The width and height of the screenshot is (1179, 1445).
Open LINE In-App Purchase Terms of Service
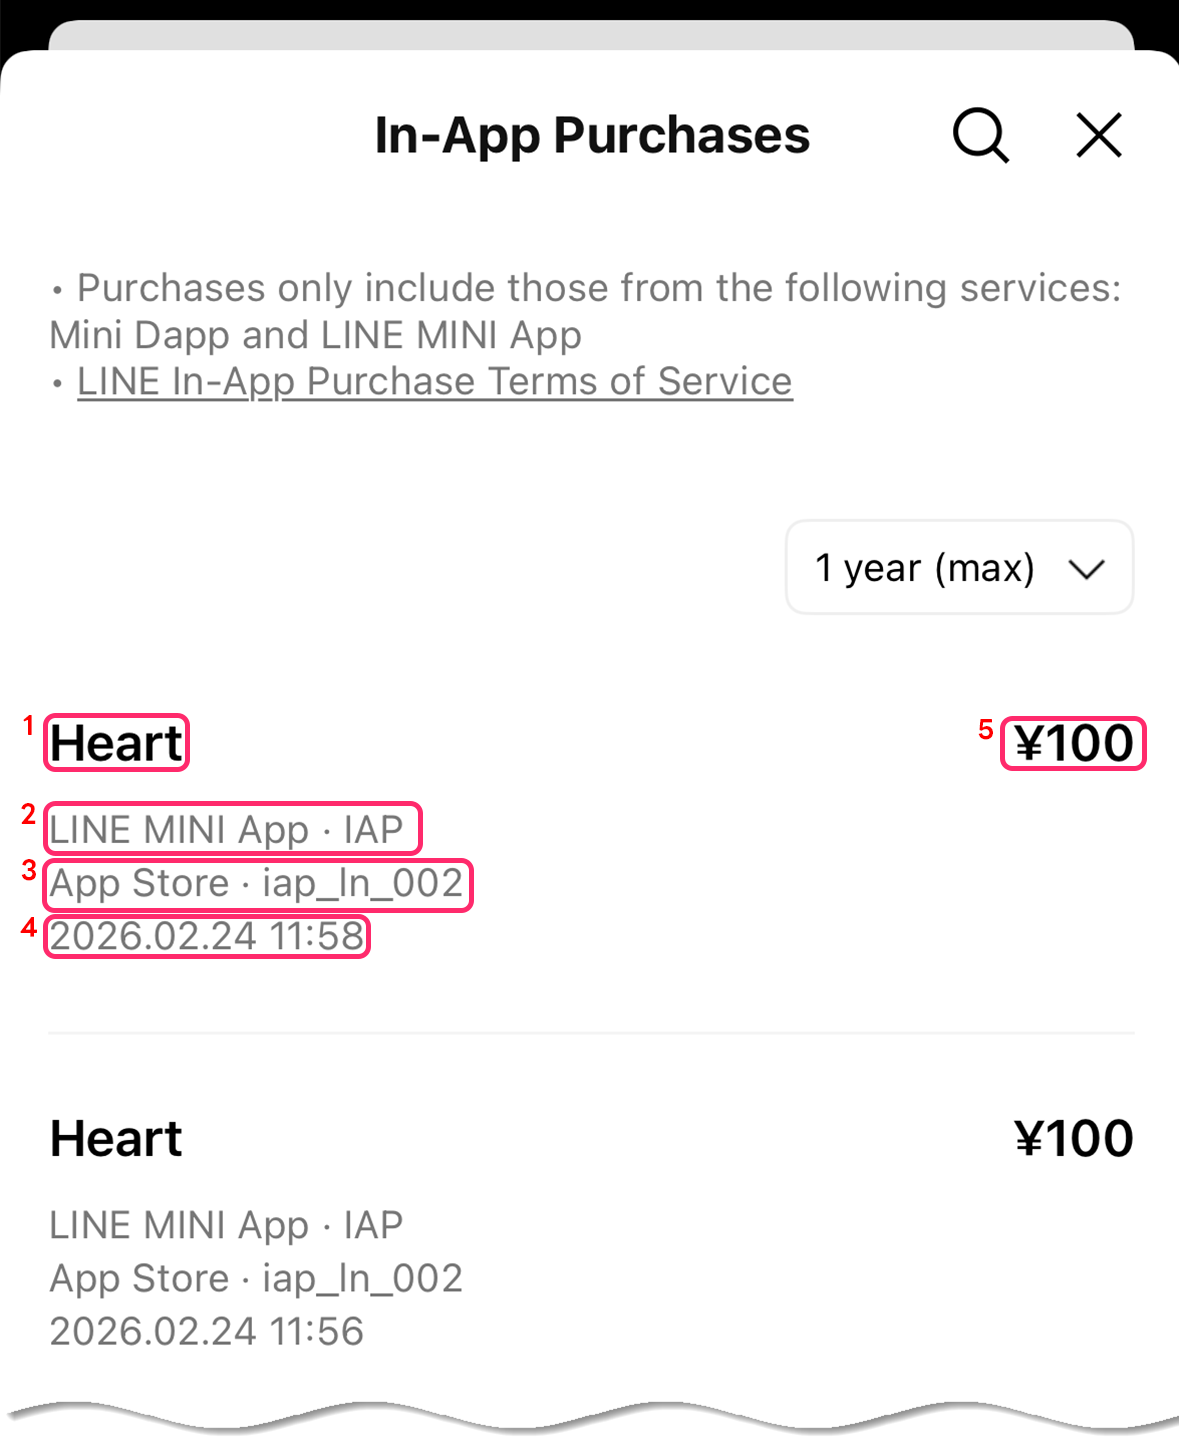(x=434, y=382)
